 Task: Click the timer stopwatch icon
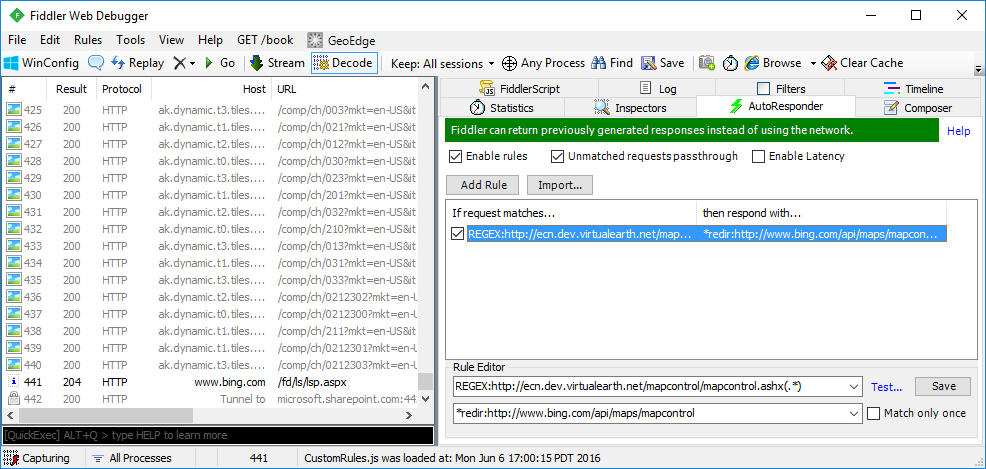[x=730, y=63]
